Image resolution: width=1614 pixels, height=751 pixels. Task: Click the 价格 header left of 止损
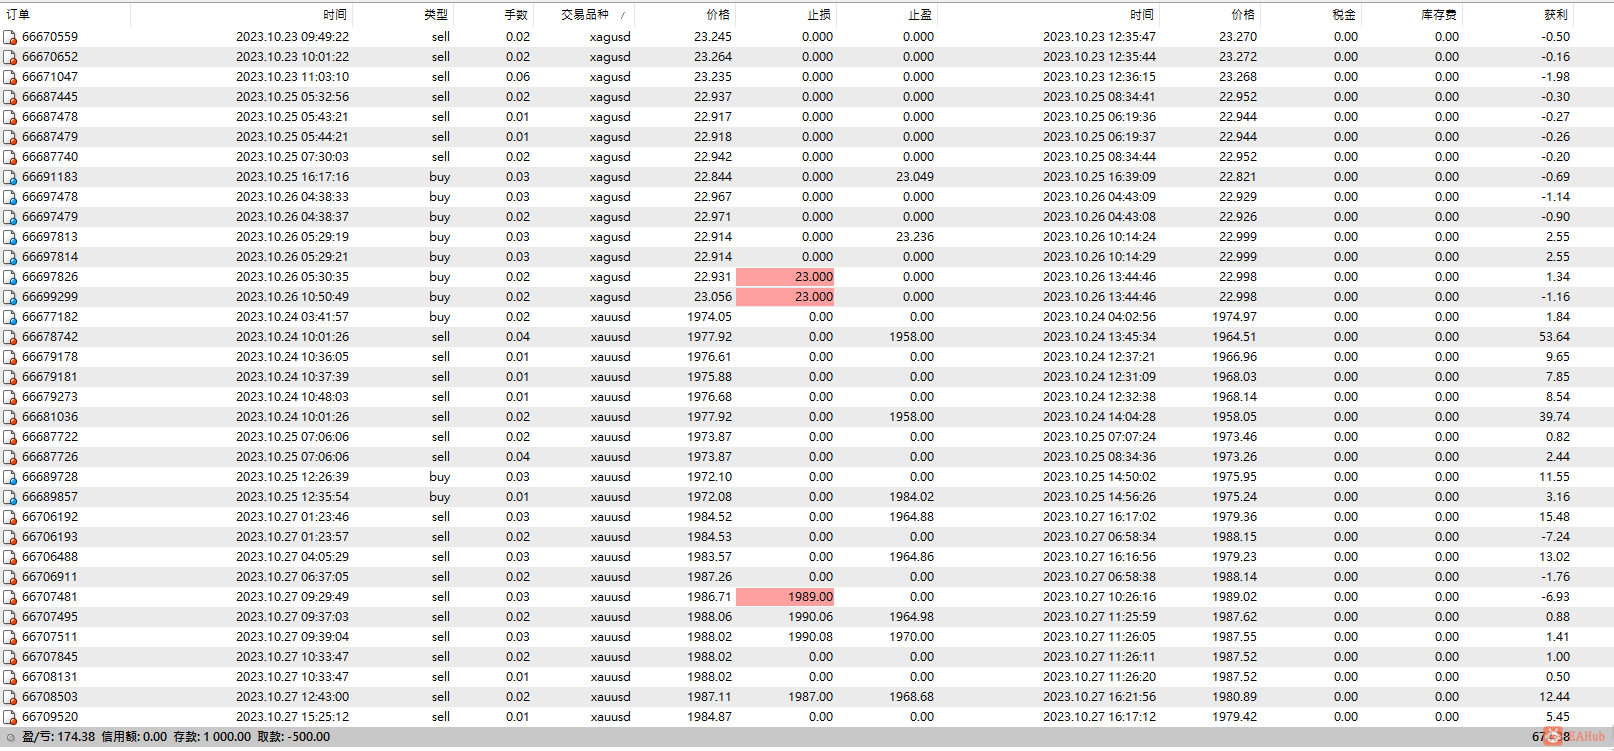718,15
